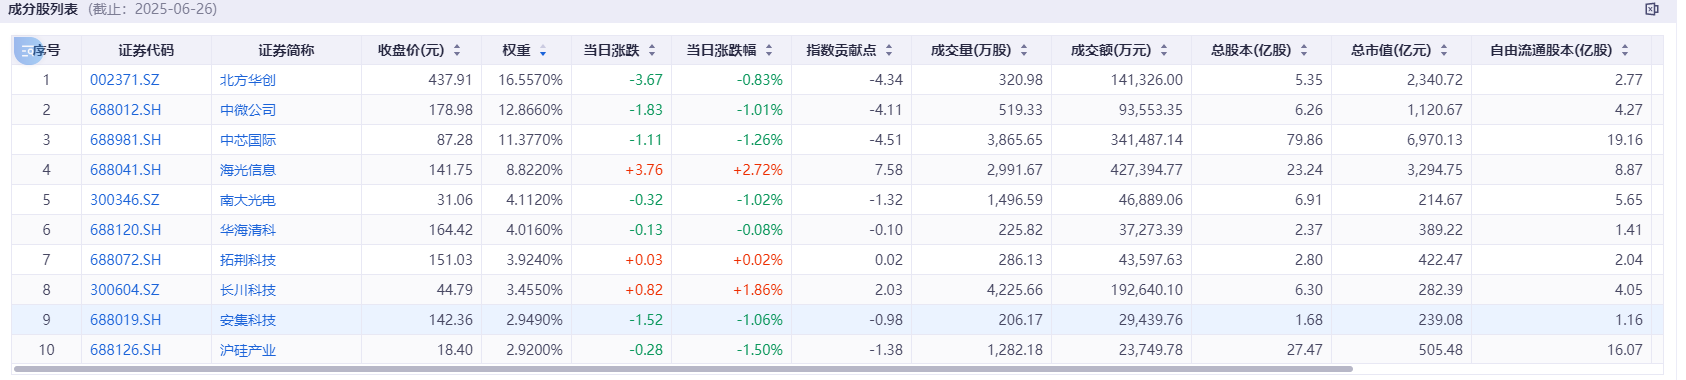
Task: Select highlighted row 688019.SH code
Action: [x=126, y=320]
